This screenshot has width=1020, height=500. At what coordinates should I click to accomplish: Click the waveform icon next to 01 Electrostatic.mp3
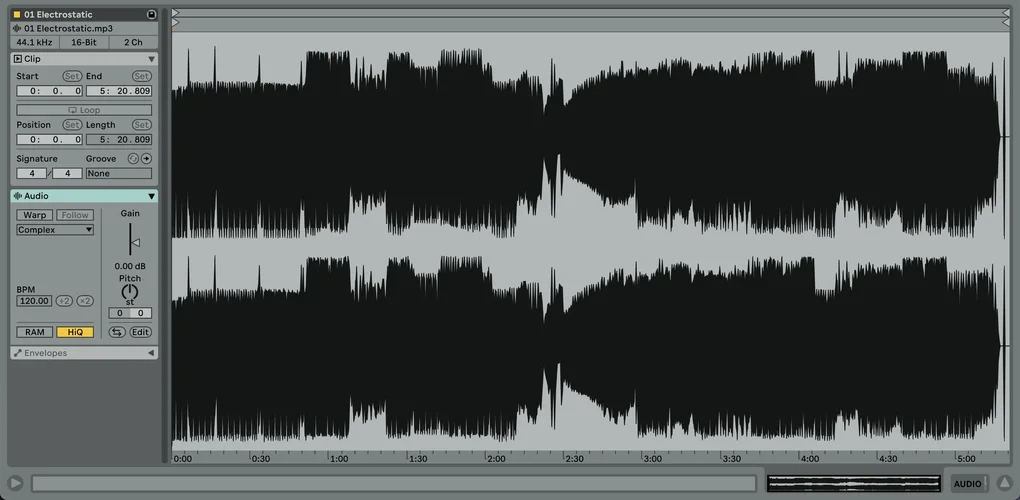17,29
